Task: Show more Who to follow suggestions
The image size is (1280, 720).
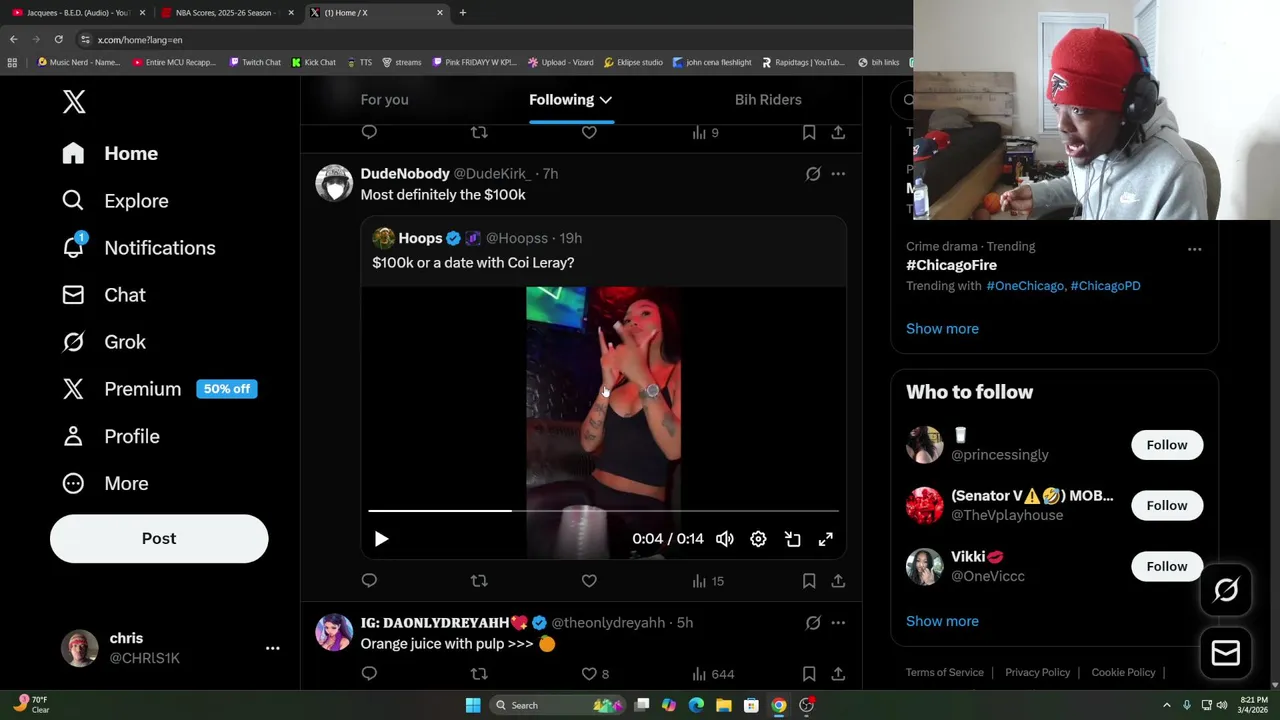Action: [x=942, y=621]
